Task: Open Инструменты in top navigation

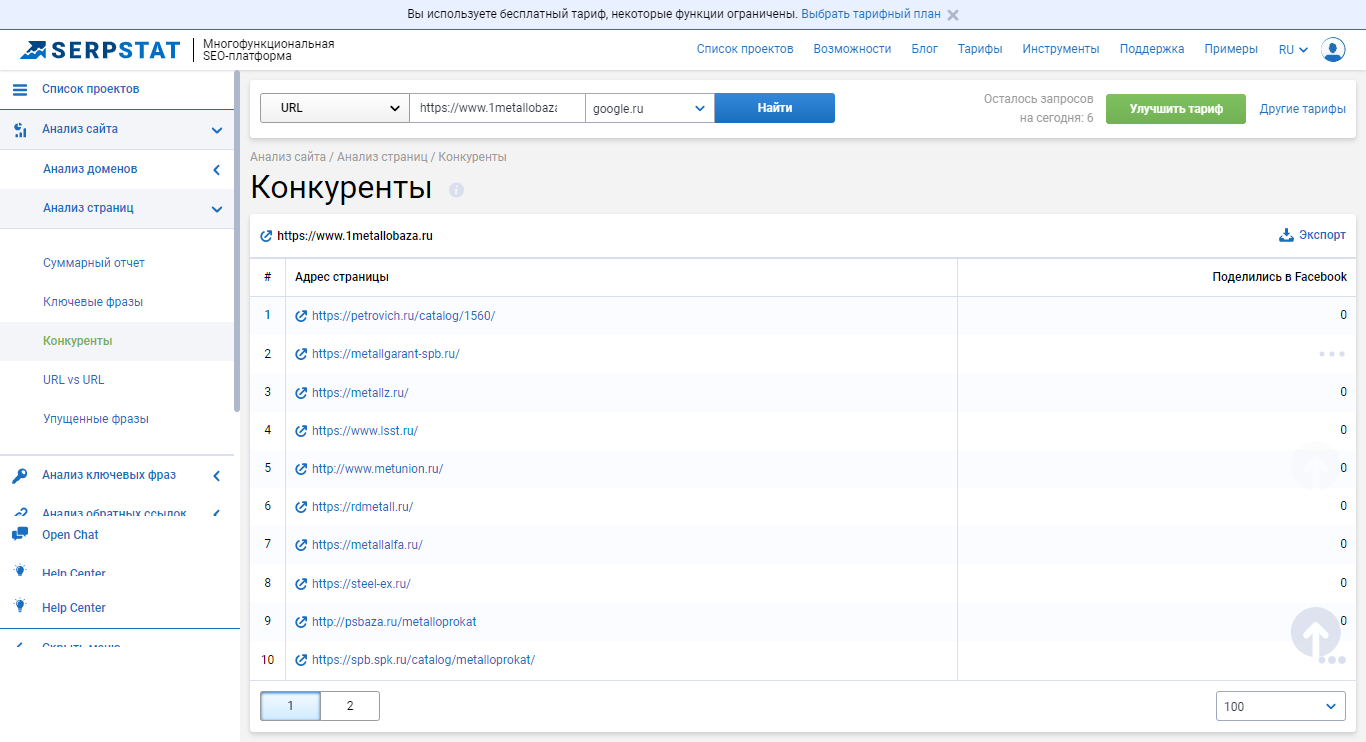Action: (x=1061, y=49)
